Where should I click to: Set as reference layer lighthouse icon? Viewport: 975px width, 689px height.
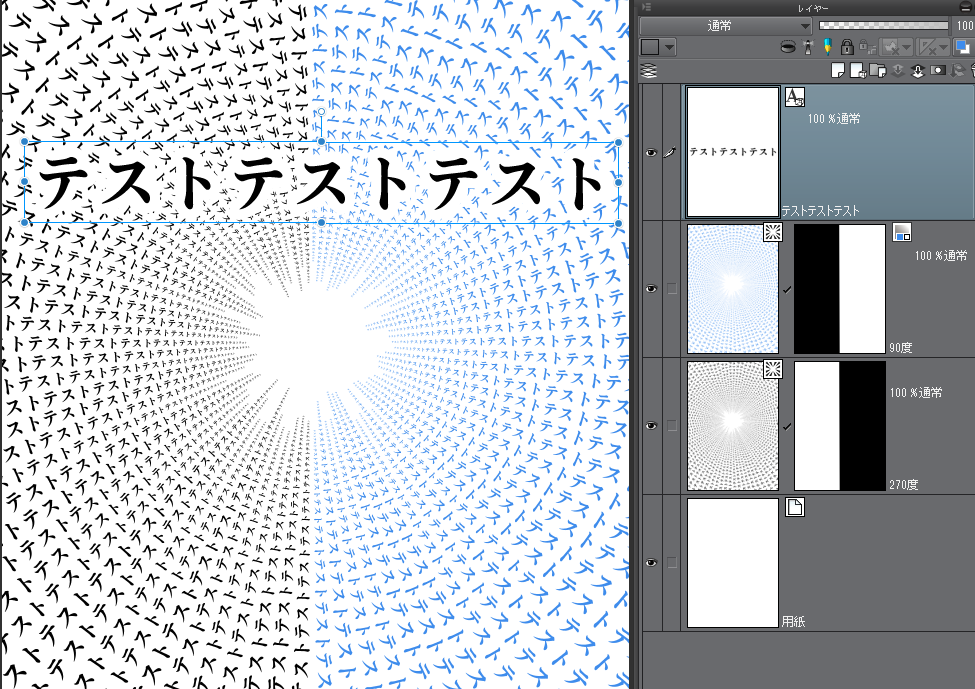click(x=808, y=47)
